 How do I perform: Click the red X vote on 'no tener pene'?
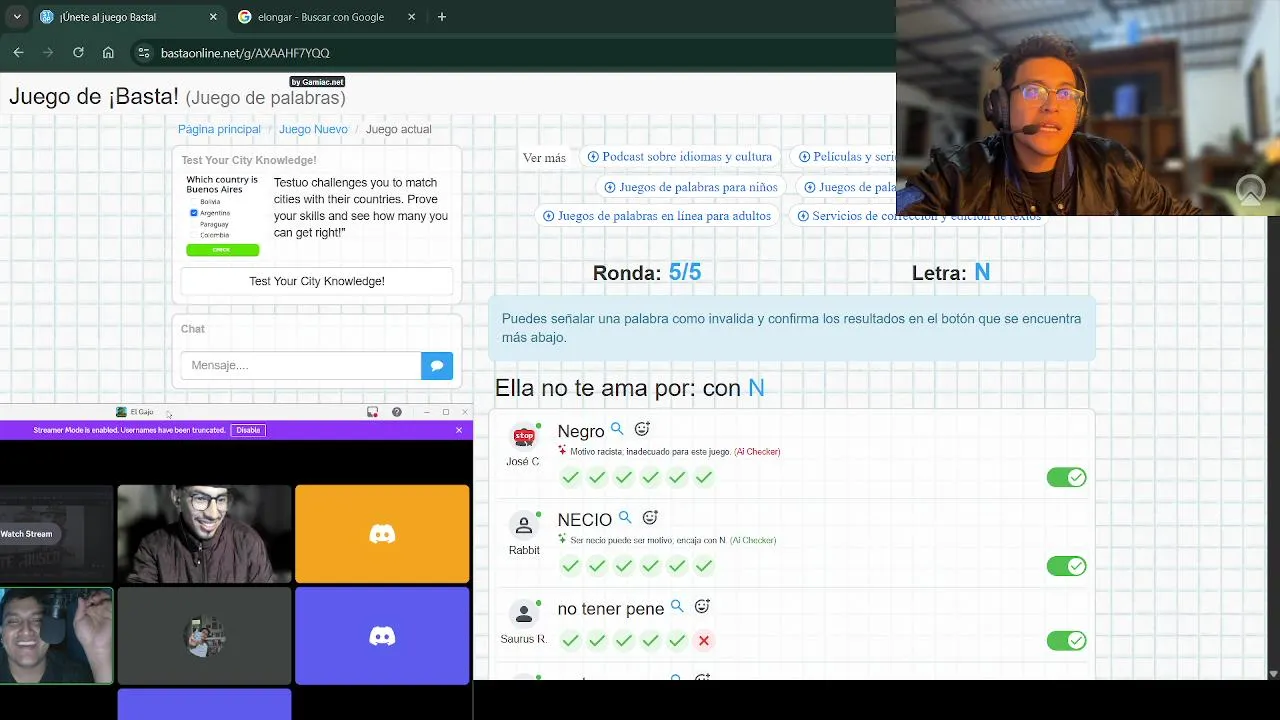click(x=704, y=641)
